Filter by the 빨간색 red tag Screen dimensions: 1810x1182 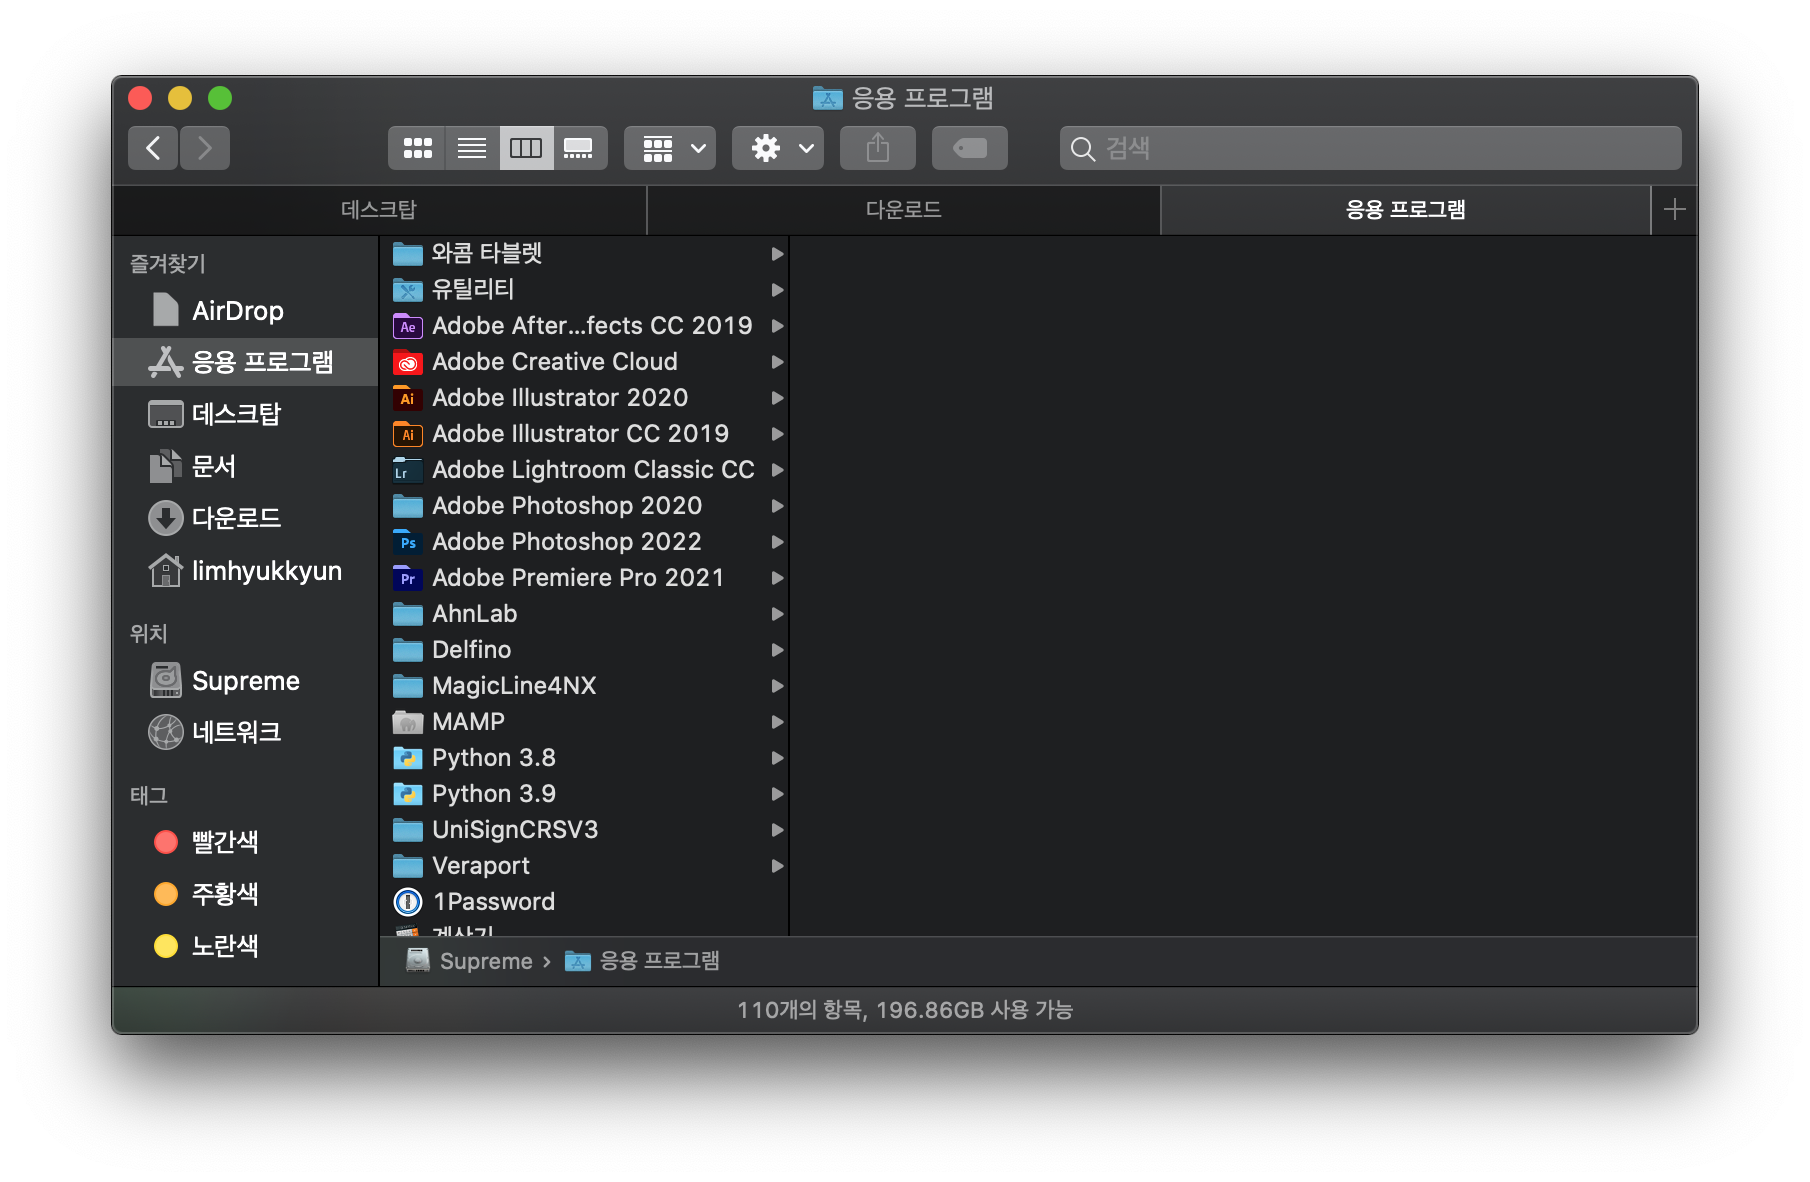coord(245,842)
